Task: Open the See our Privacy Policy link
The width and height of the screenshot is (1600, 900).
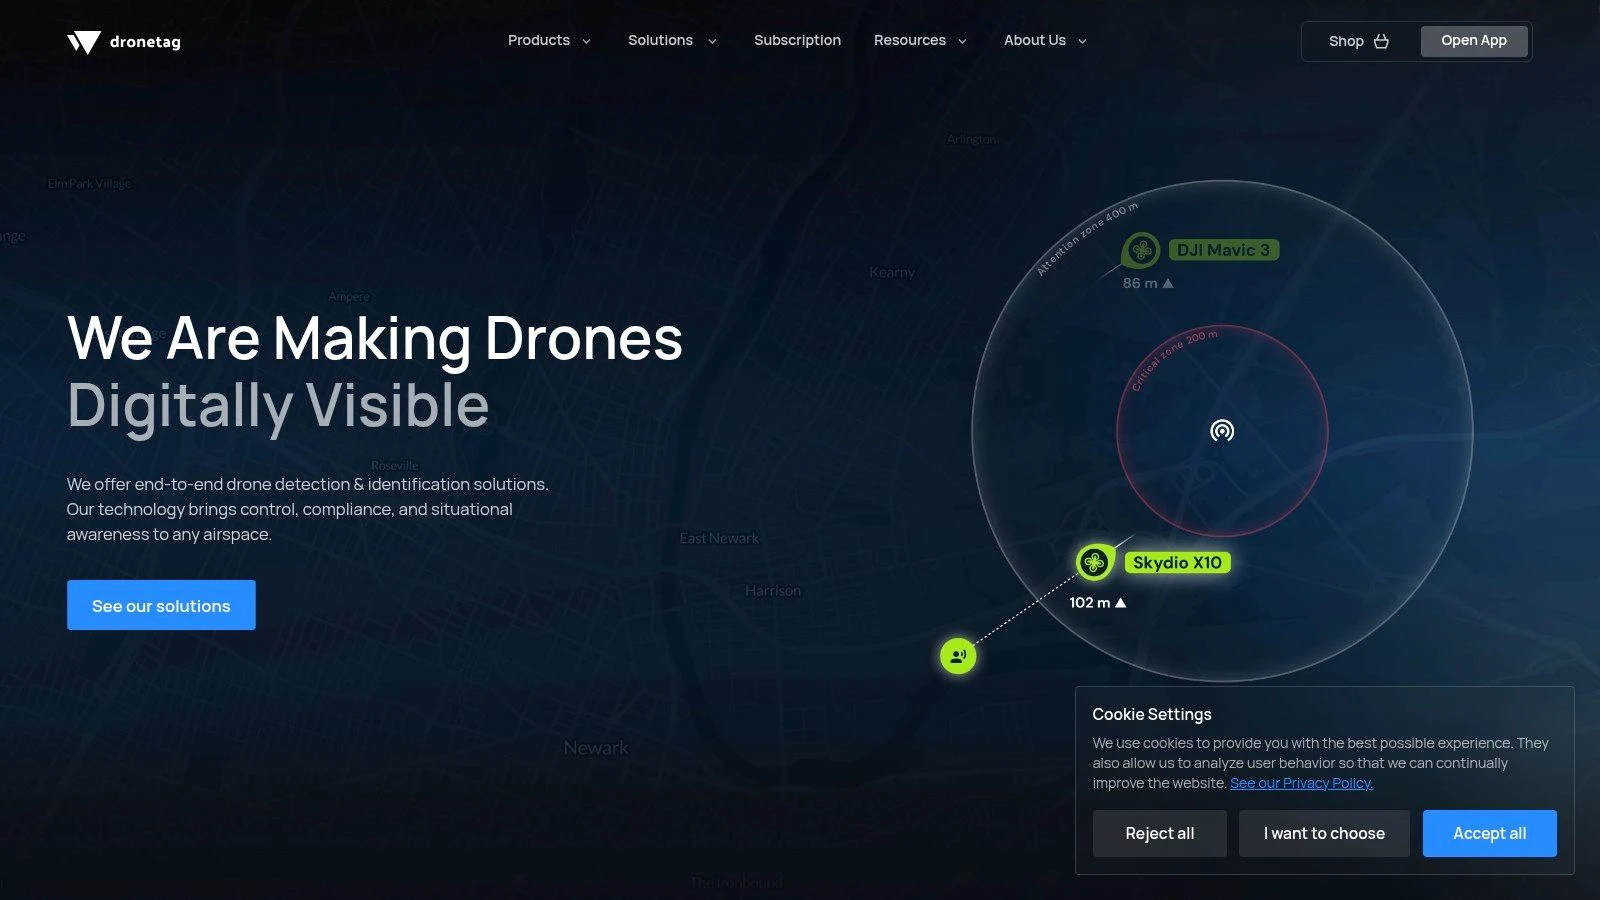Action: 1301,783
